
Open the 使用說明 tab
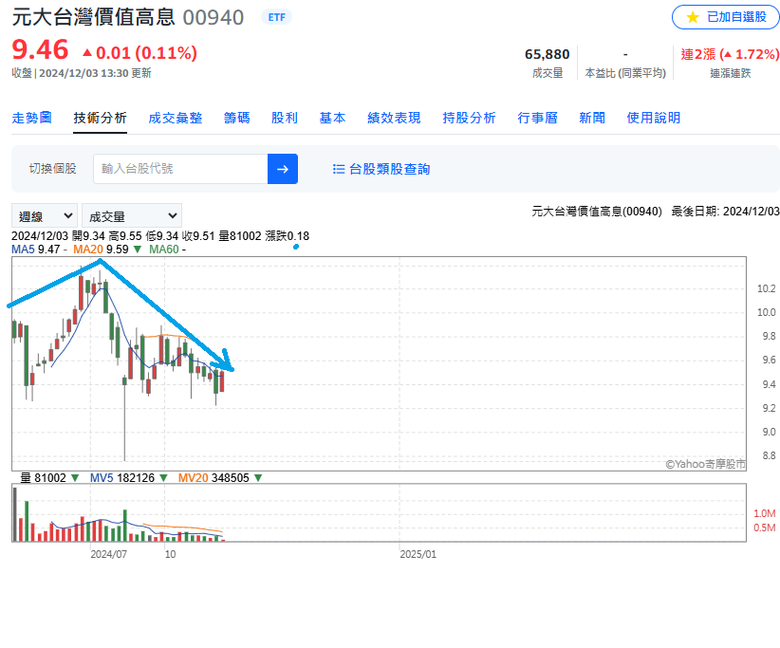654,118
